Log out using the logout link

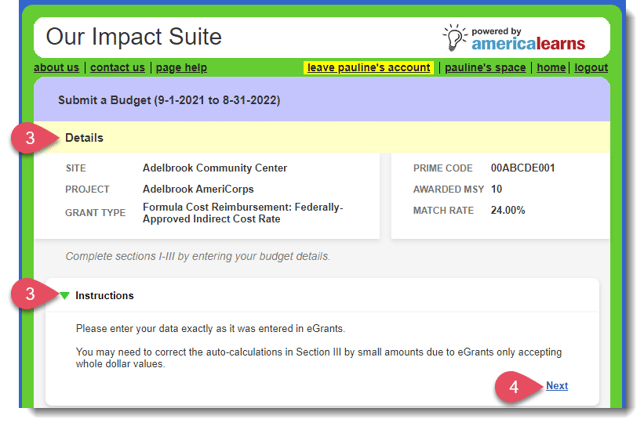[x=591, y=68]
